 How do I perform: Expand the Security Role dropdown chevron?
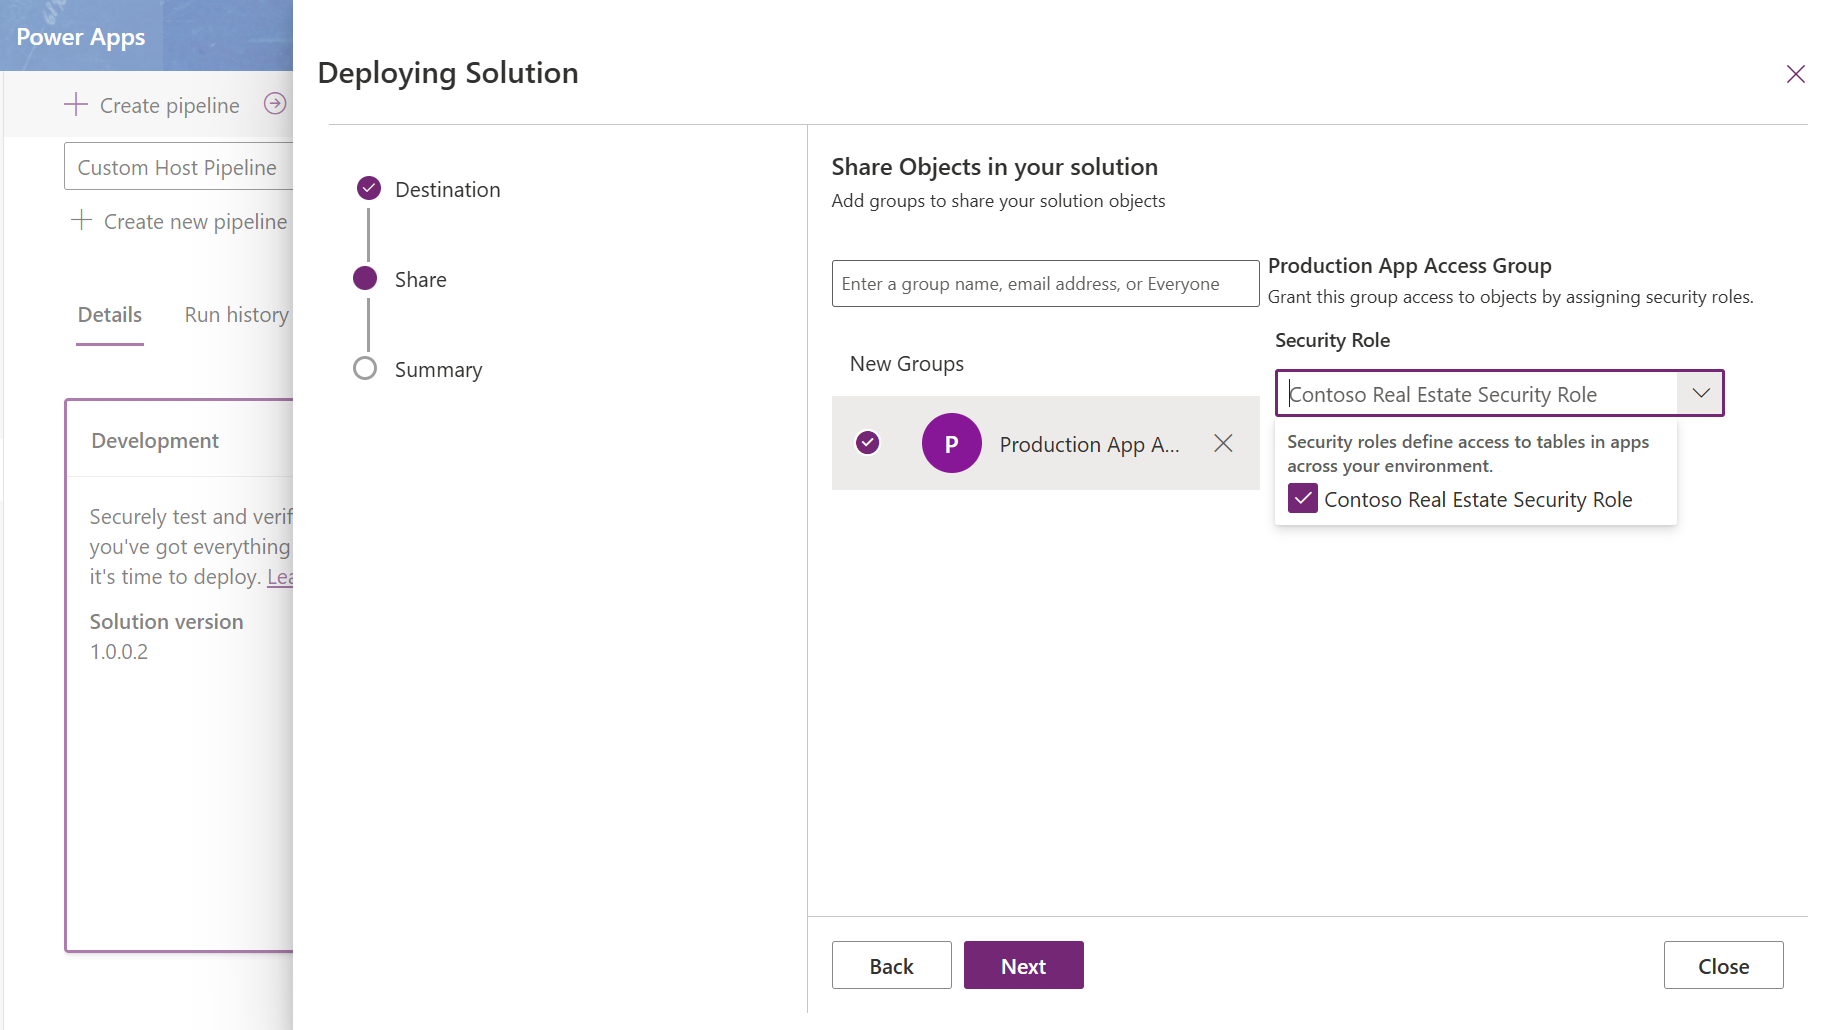pyautogui.click(x=1700, y=394)
